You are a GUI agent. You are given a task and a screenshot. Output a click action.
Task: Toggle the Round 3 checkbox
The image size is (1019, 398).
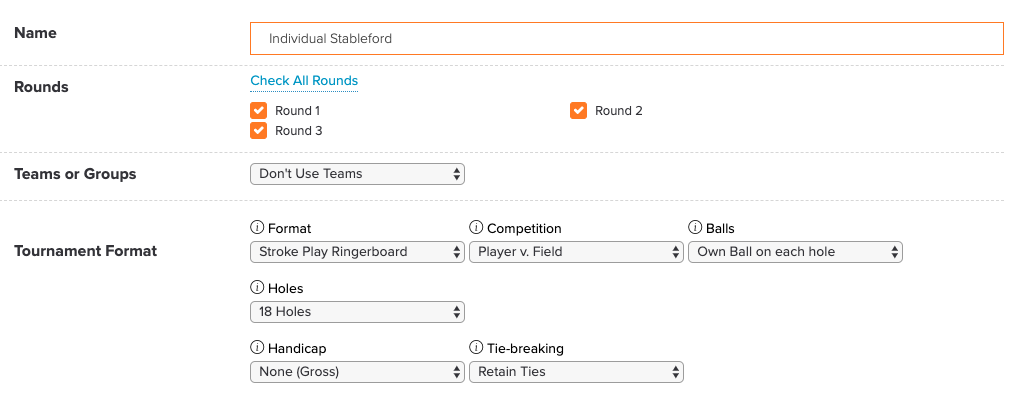click(x=259, y=131)
